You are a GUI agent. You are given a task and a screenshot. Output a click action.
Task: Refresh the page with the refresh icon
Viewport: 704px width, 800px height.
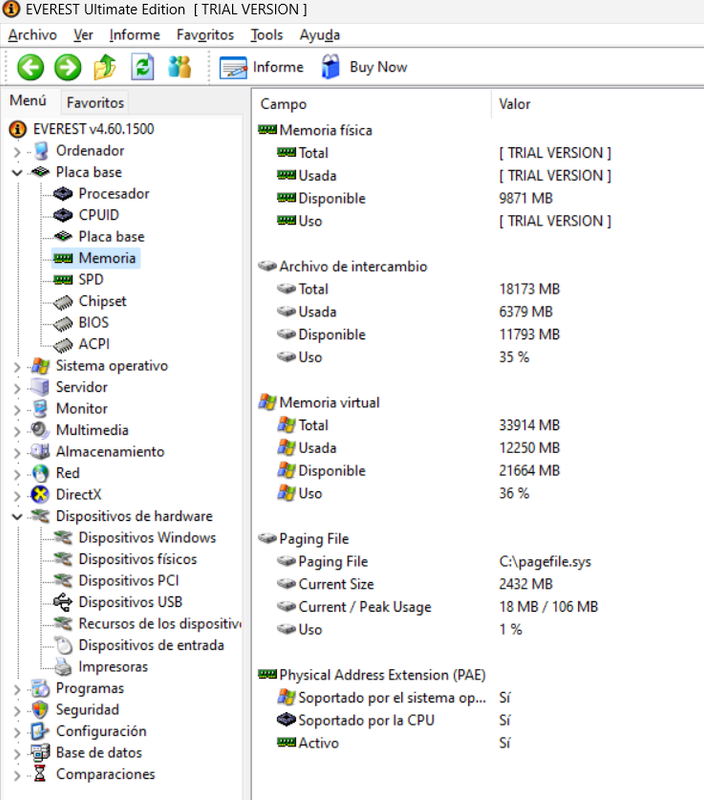(x=143, y=67)
